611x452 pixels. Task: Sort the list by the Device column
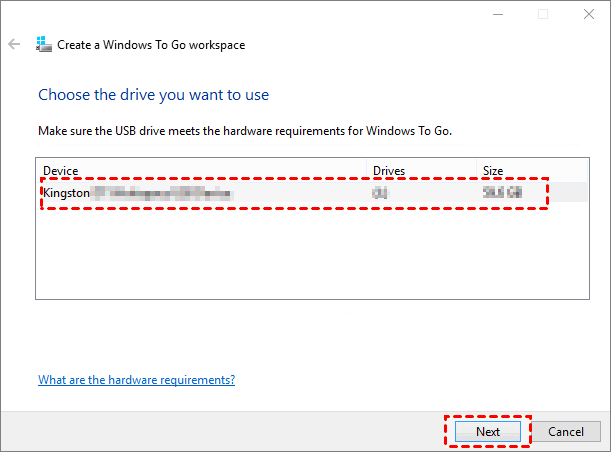(200, 171)
